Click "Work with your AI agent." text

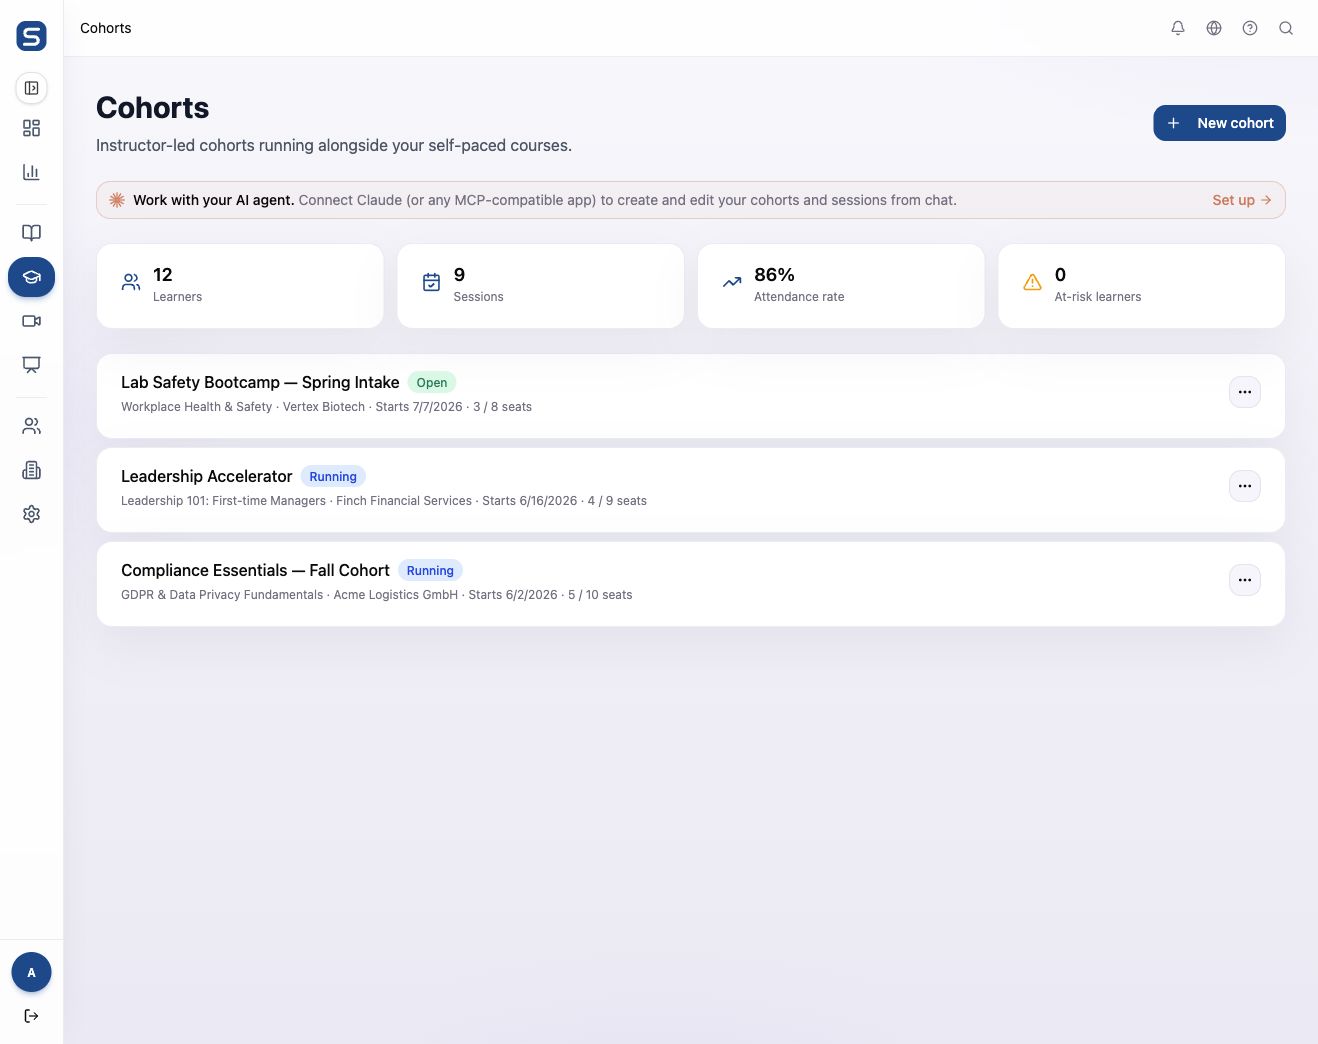[213, 200]
